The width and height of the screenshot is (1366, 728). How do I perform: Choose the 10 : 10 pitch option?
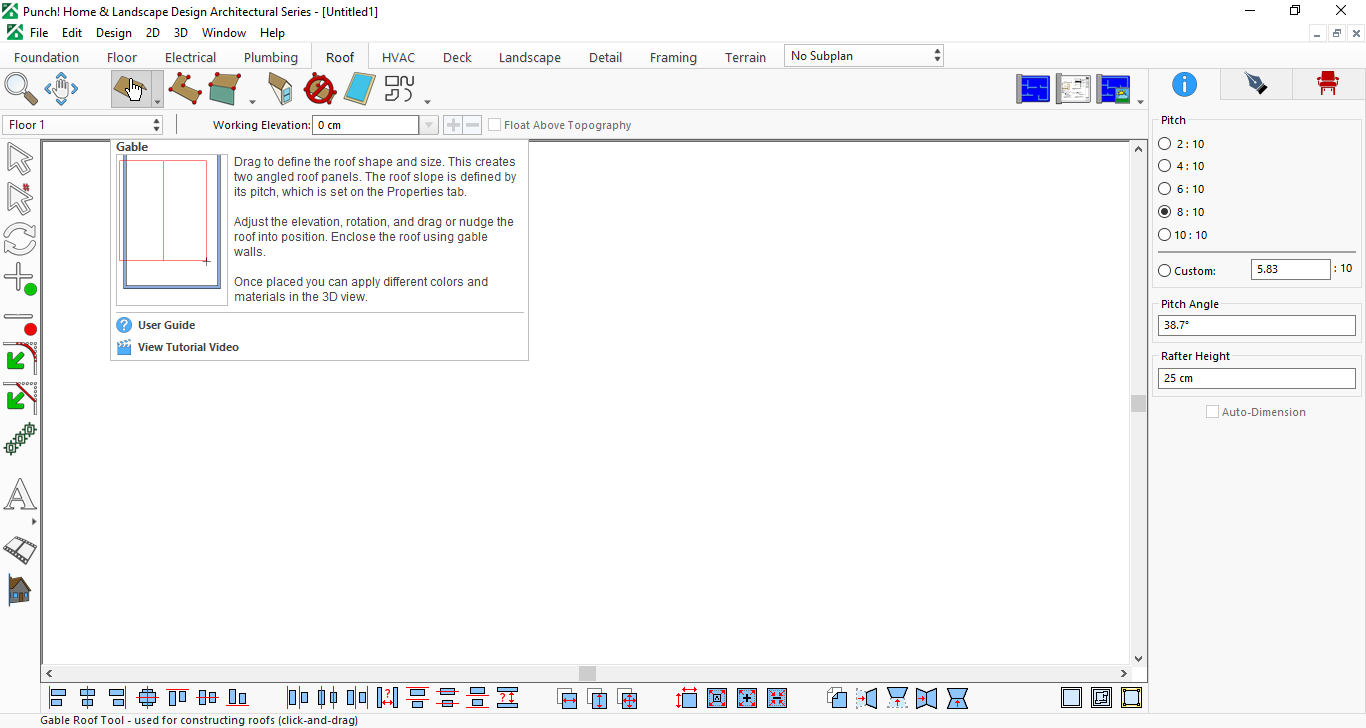click(1182, 235)
